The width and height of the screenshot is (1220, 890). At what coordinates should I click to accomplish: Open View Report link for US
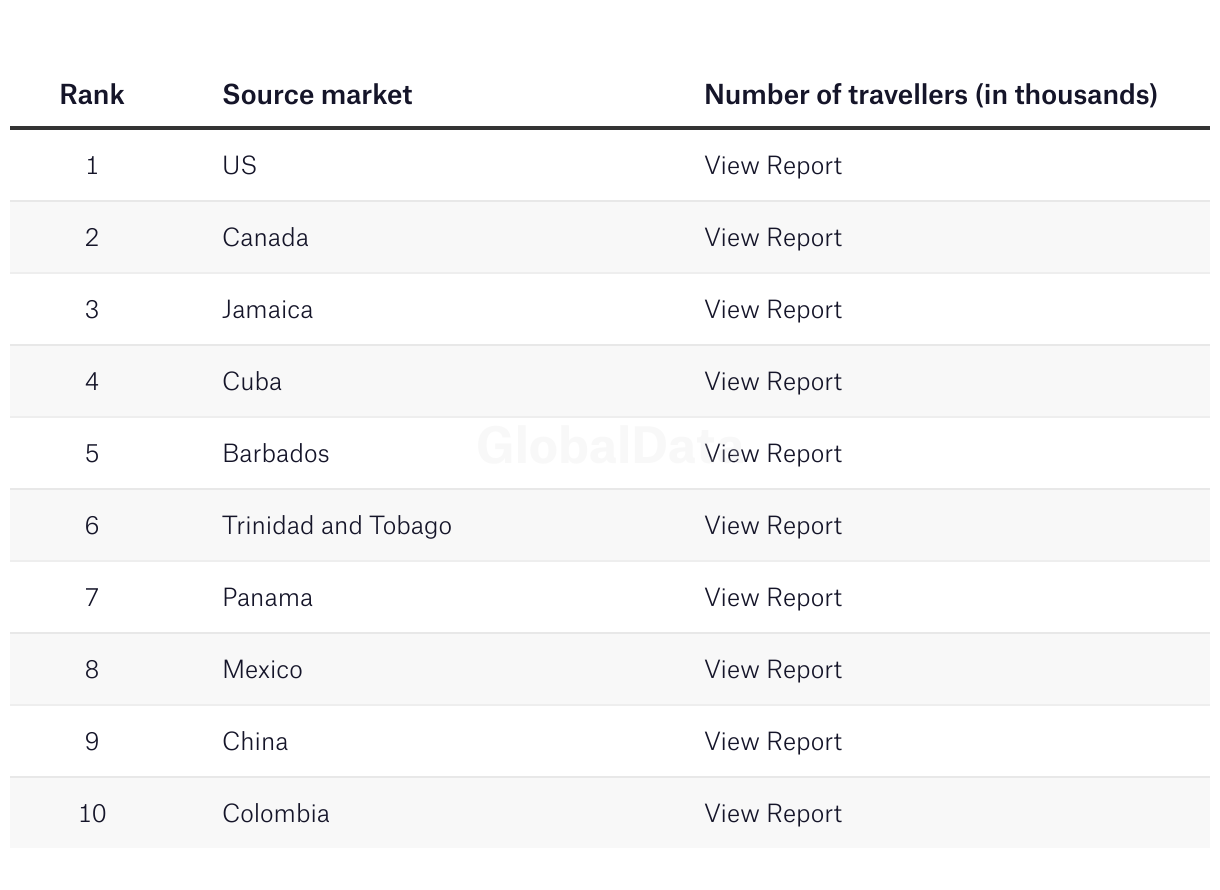pyautogui.click(x=773, y=166)
